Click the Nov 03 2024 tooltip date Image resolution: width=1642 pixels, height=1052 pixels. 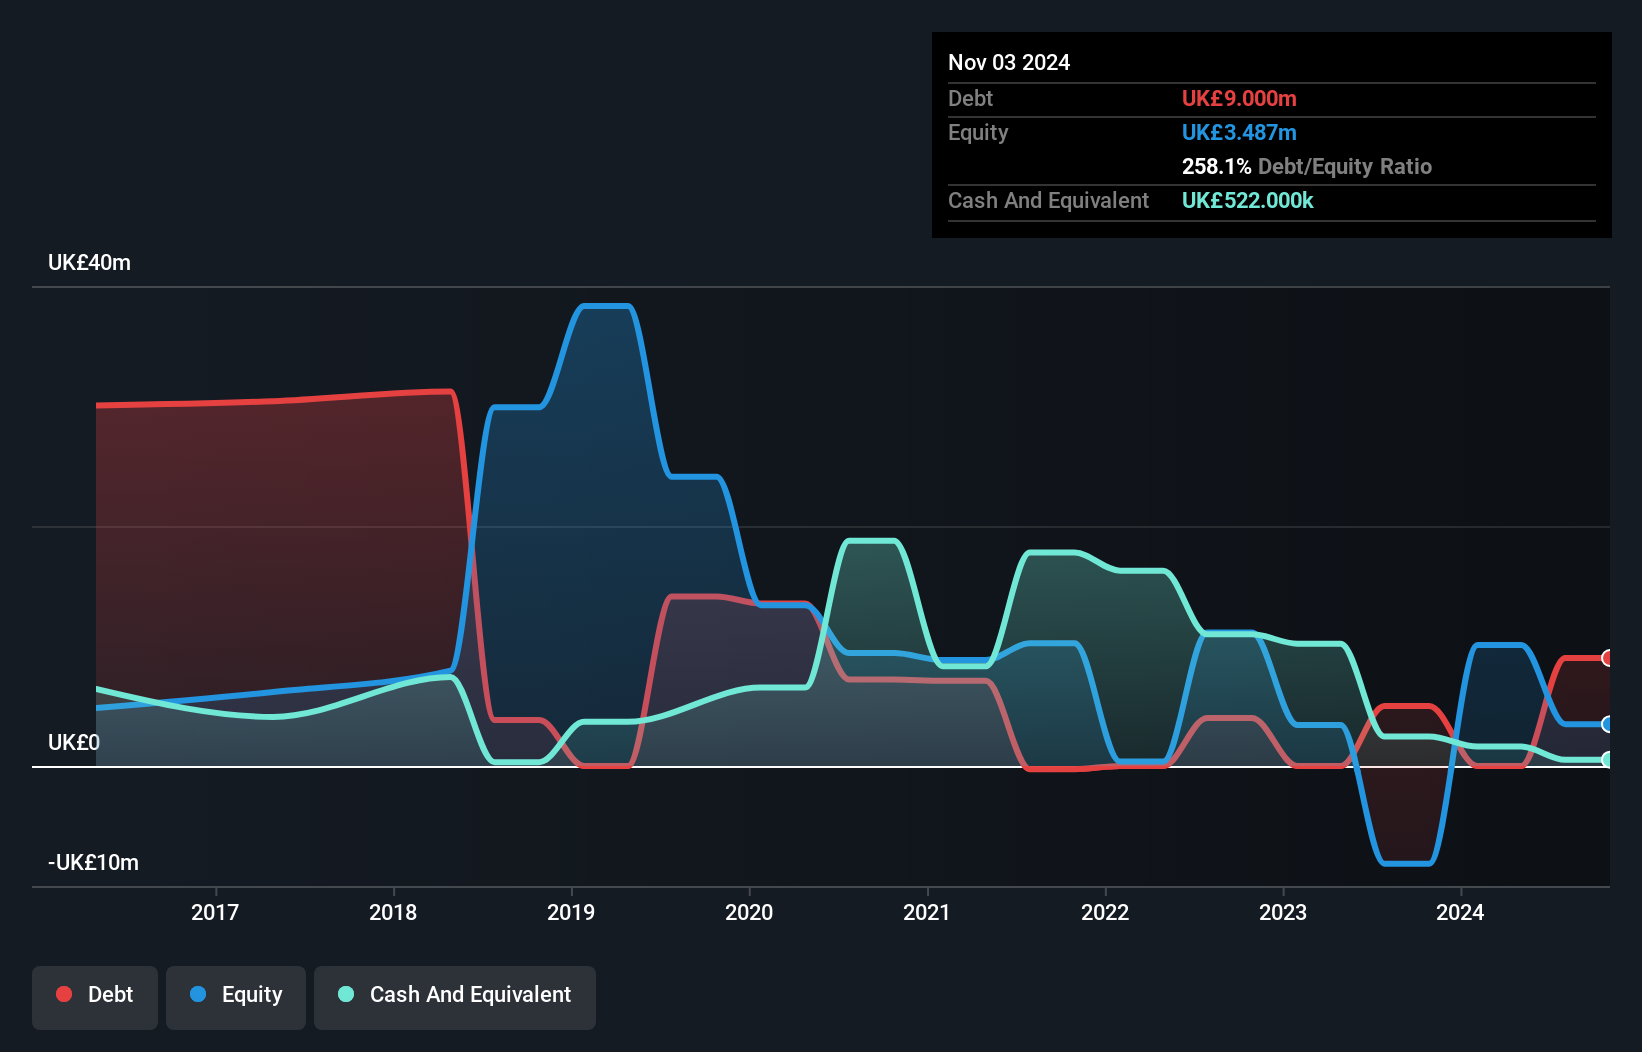click(1009, 62)
